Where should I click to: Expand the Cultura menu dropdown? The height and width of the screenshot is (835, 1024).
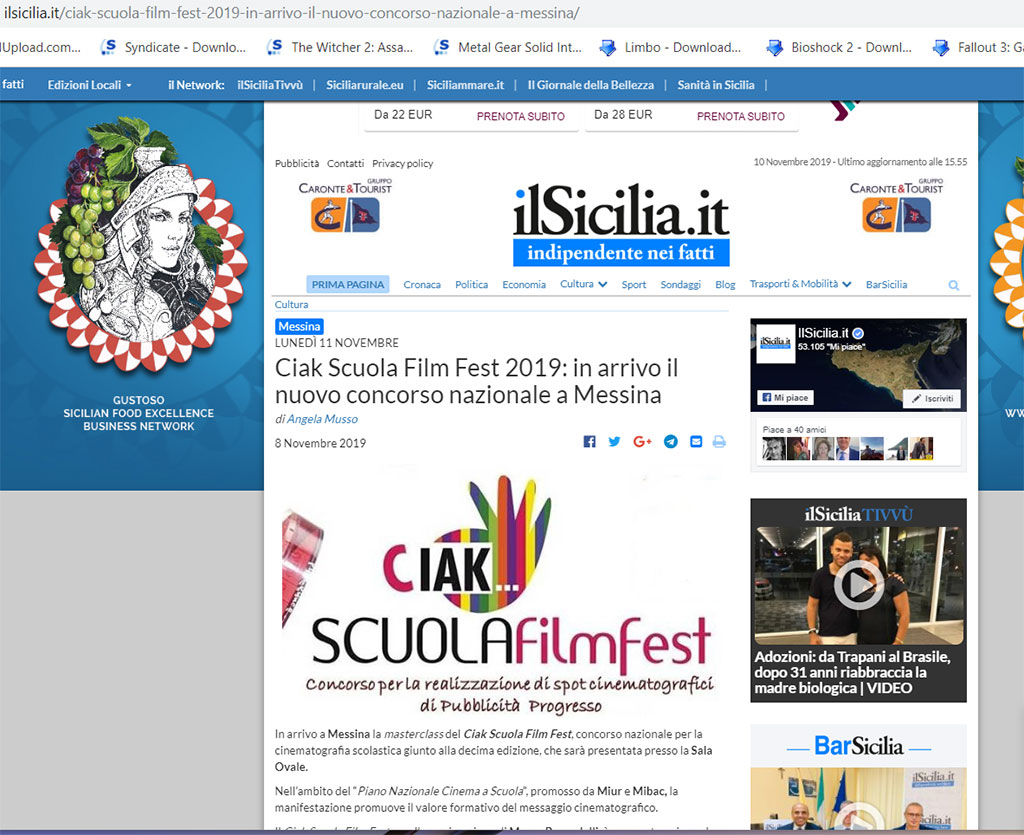(x=583, y=284)
